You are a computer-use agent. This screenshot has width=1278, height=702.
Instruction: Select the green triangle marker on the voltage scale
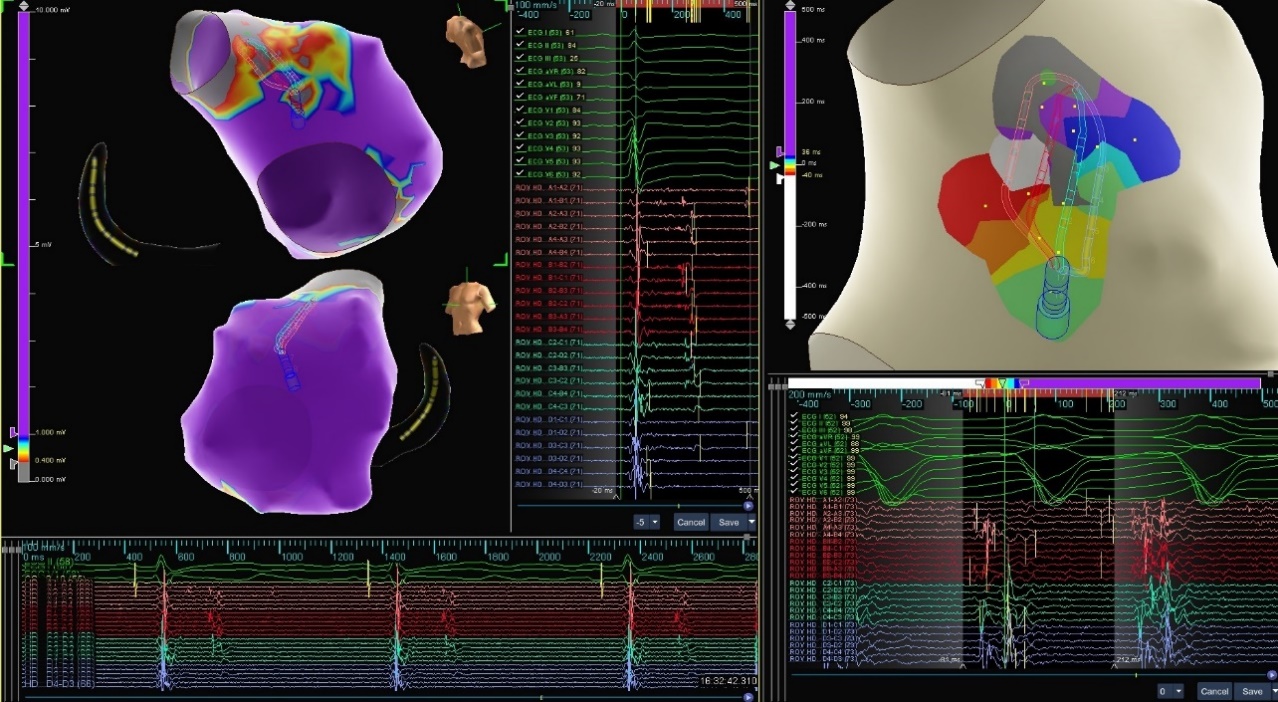[10, 449]
